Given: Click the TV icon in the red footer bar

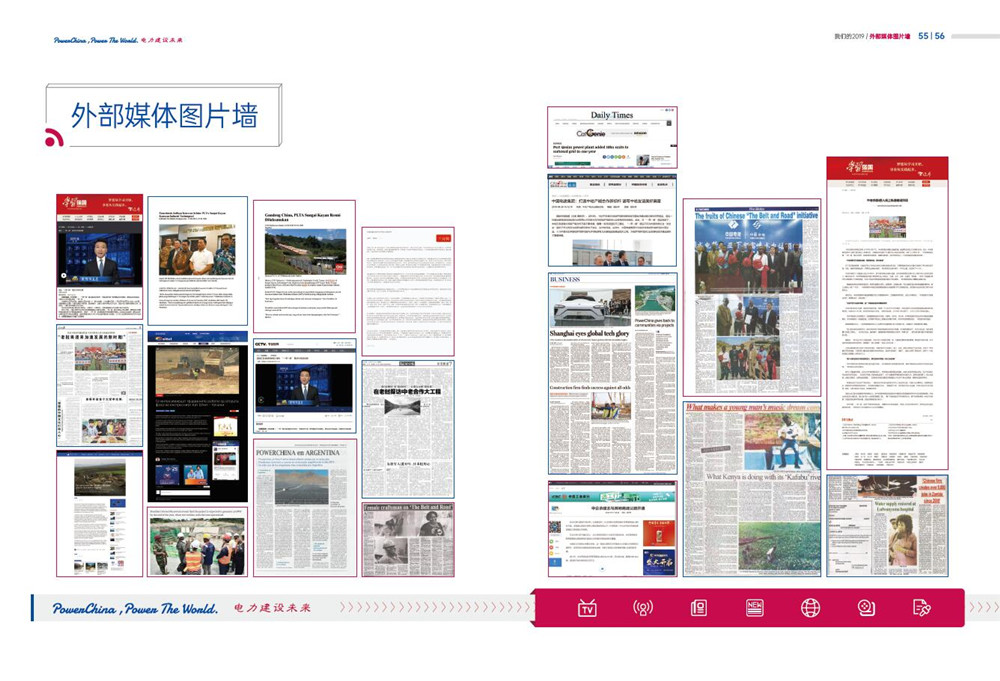Looking at the screenshot, I should 585,605.
